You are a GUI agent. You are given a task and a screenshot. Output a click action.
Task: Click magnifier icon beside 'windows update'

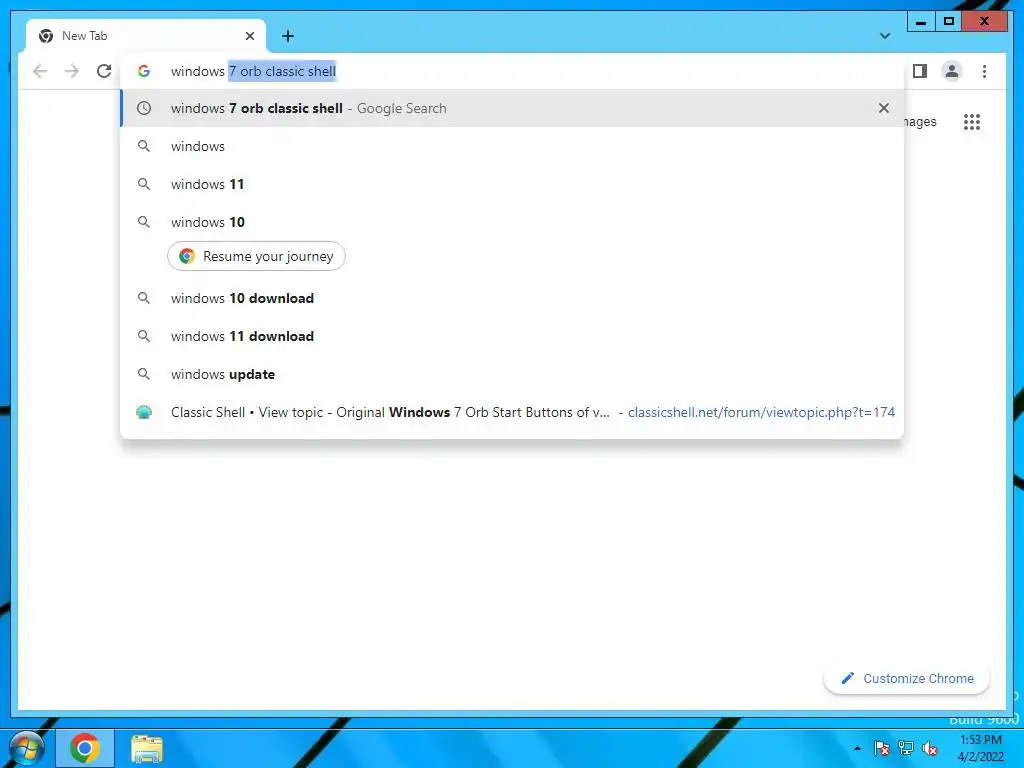144,374
